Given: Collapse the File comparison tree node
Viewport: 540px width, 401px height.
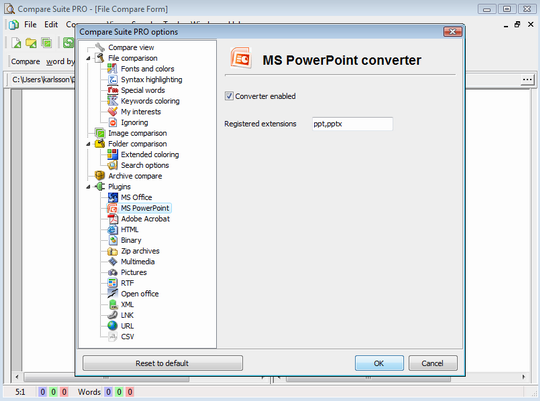Looking at the screenshot, I should [x=88, y=58].
